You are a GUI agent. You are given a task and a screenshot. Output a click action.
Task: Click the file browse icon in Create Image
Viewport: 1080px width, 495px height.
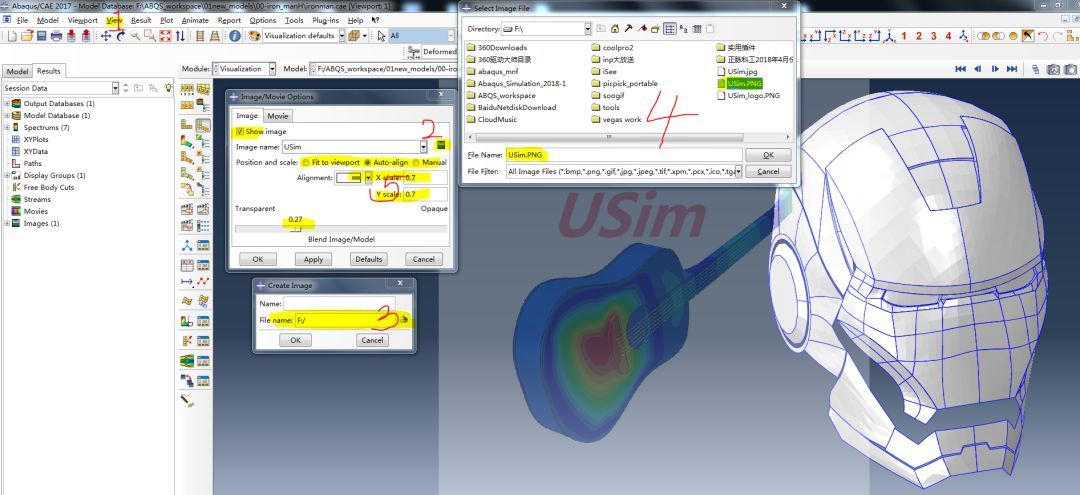click(x=405, y=320)
